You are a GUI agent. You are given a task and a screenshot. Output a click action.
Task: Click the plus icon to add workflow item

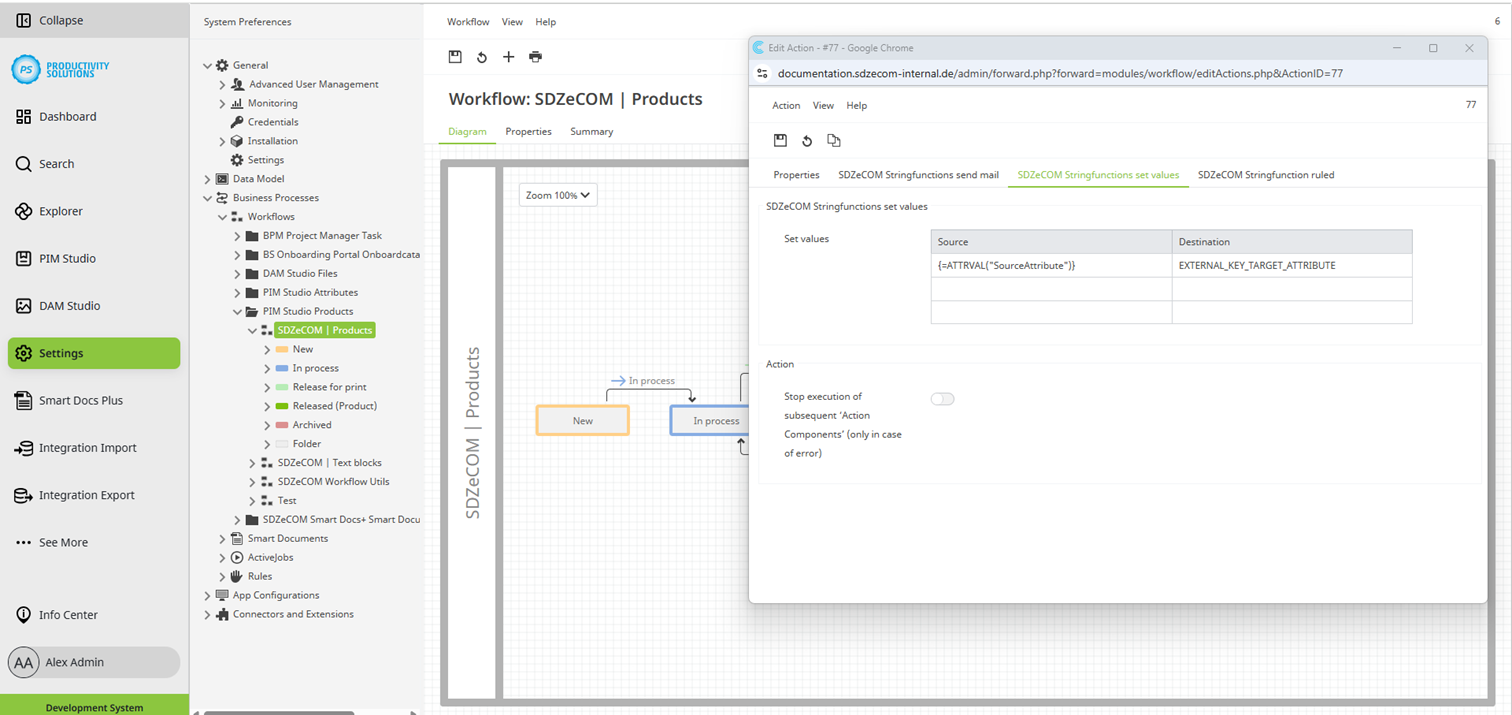(508, 57)
